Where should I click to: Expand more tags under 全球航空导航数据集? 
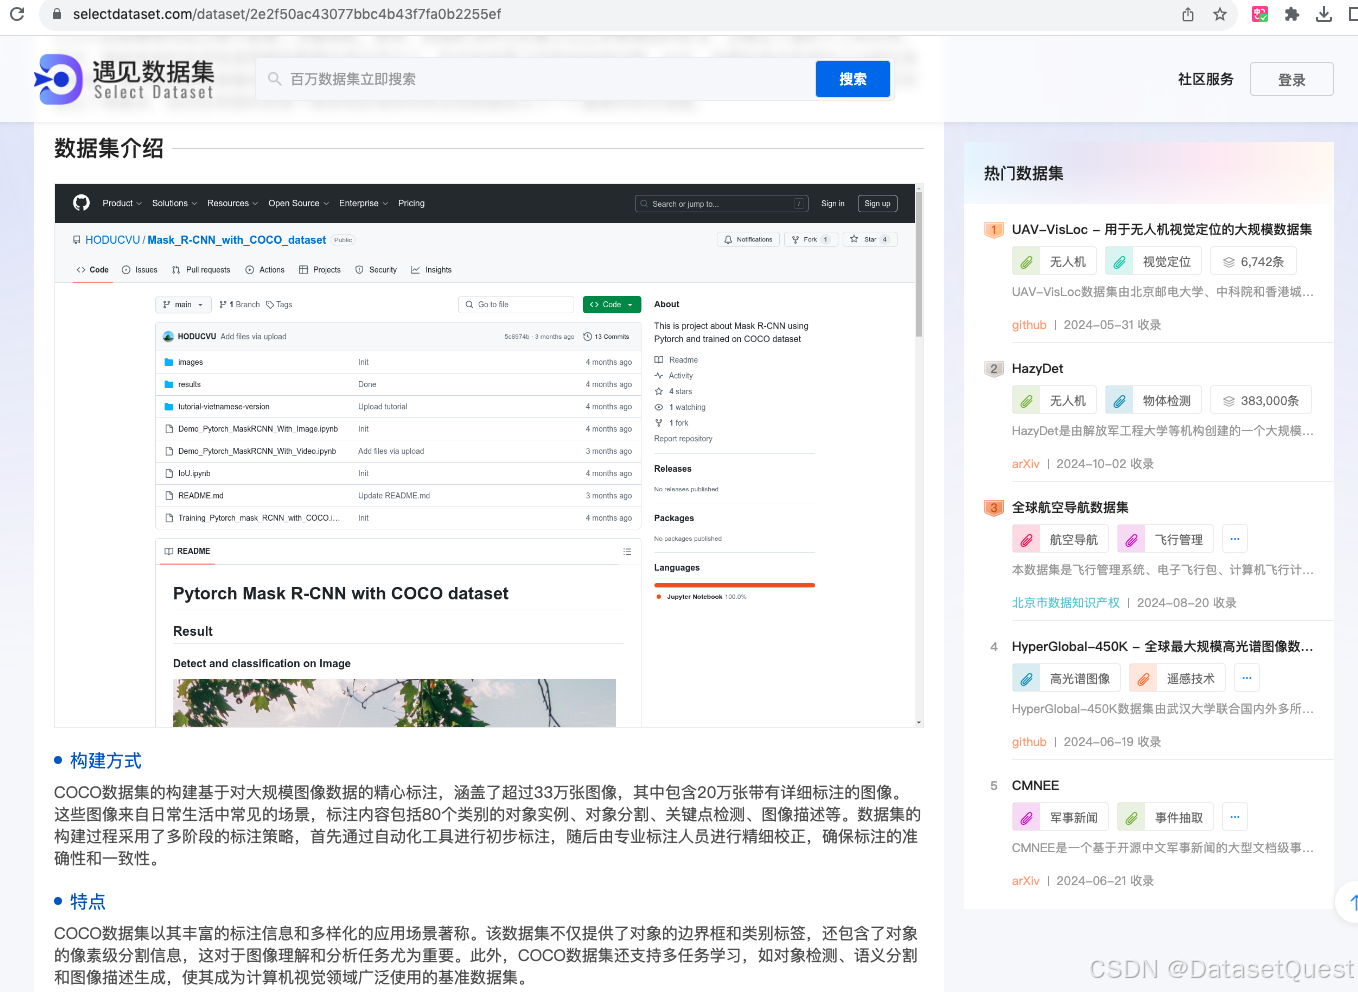click(x=1235, y=539)
